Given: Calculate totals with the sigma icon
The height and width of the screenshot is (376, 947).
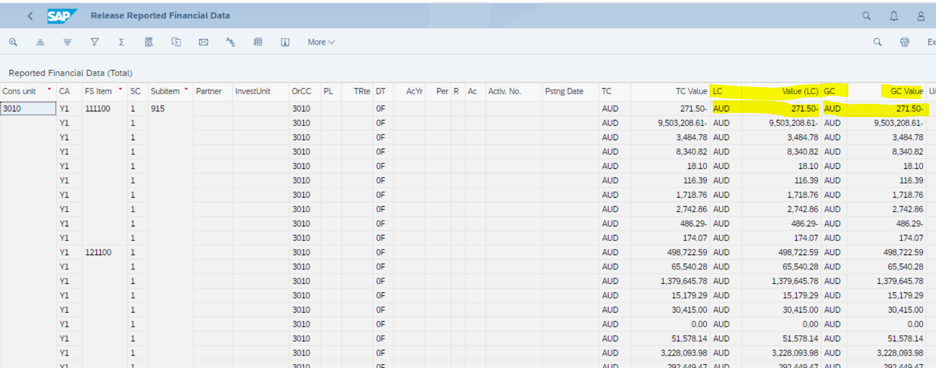Looking at the screenshot, I should coord(121,42).
